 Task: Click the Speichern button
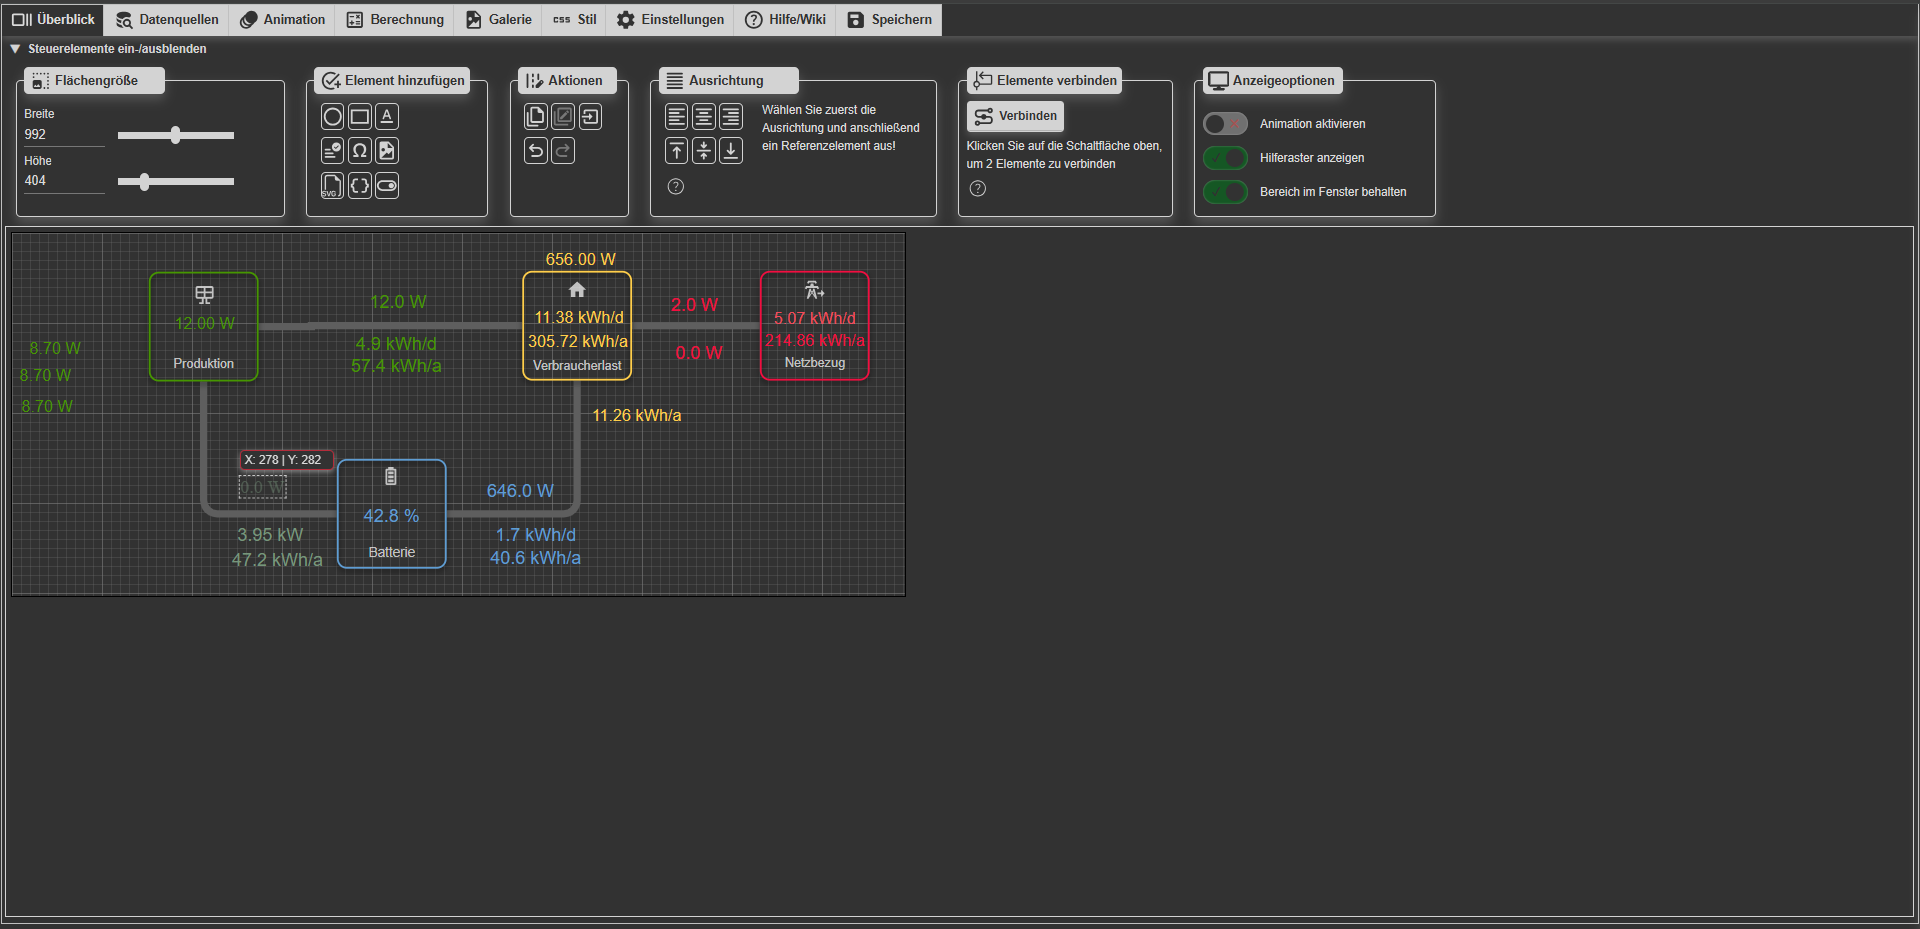[889, 20]
